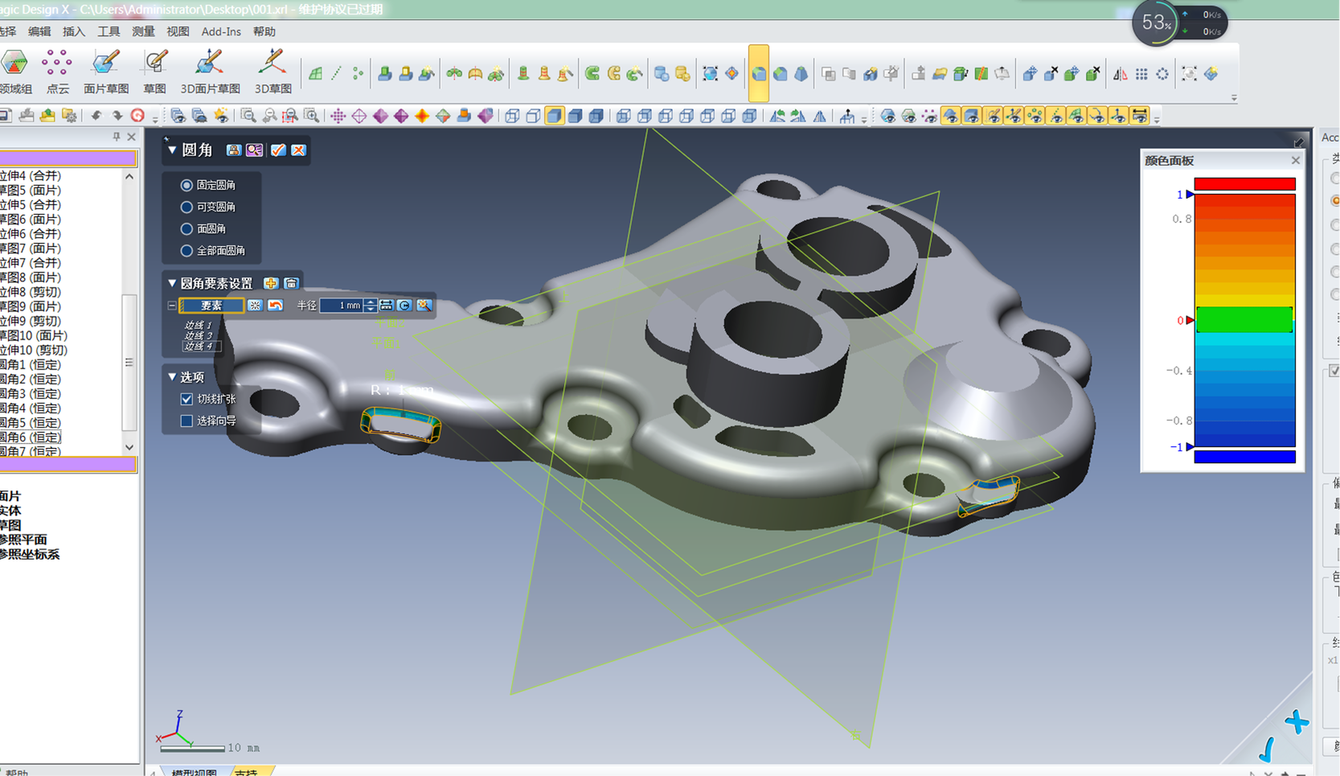Click the reset arrow next to 要素

275,305
